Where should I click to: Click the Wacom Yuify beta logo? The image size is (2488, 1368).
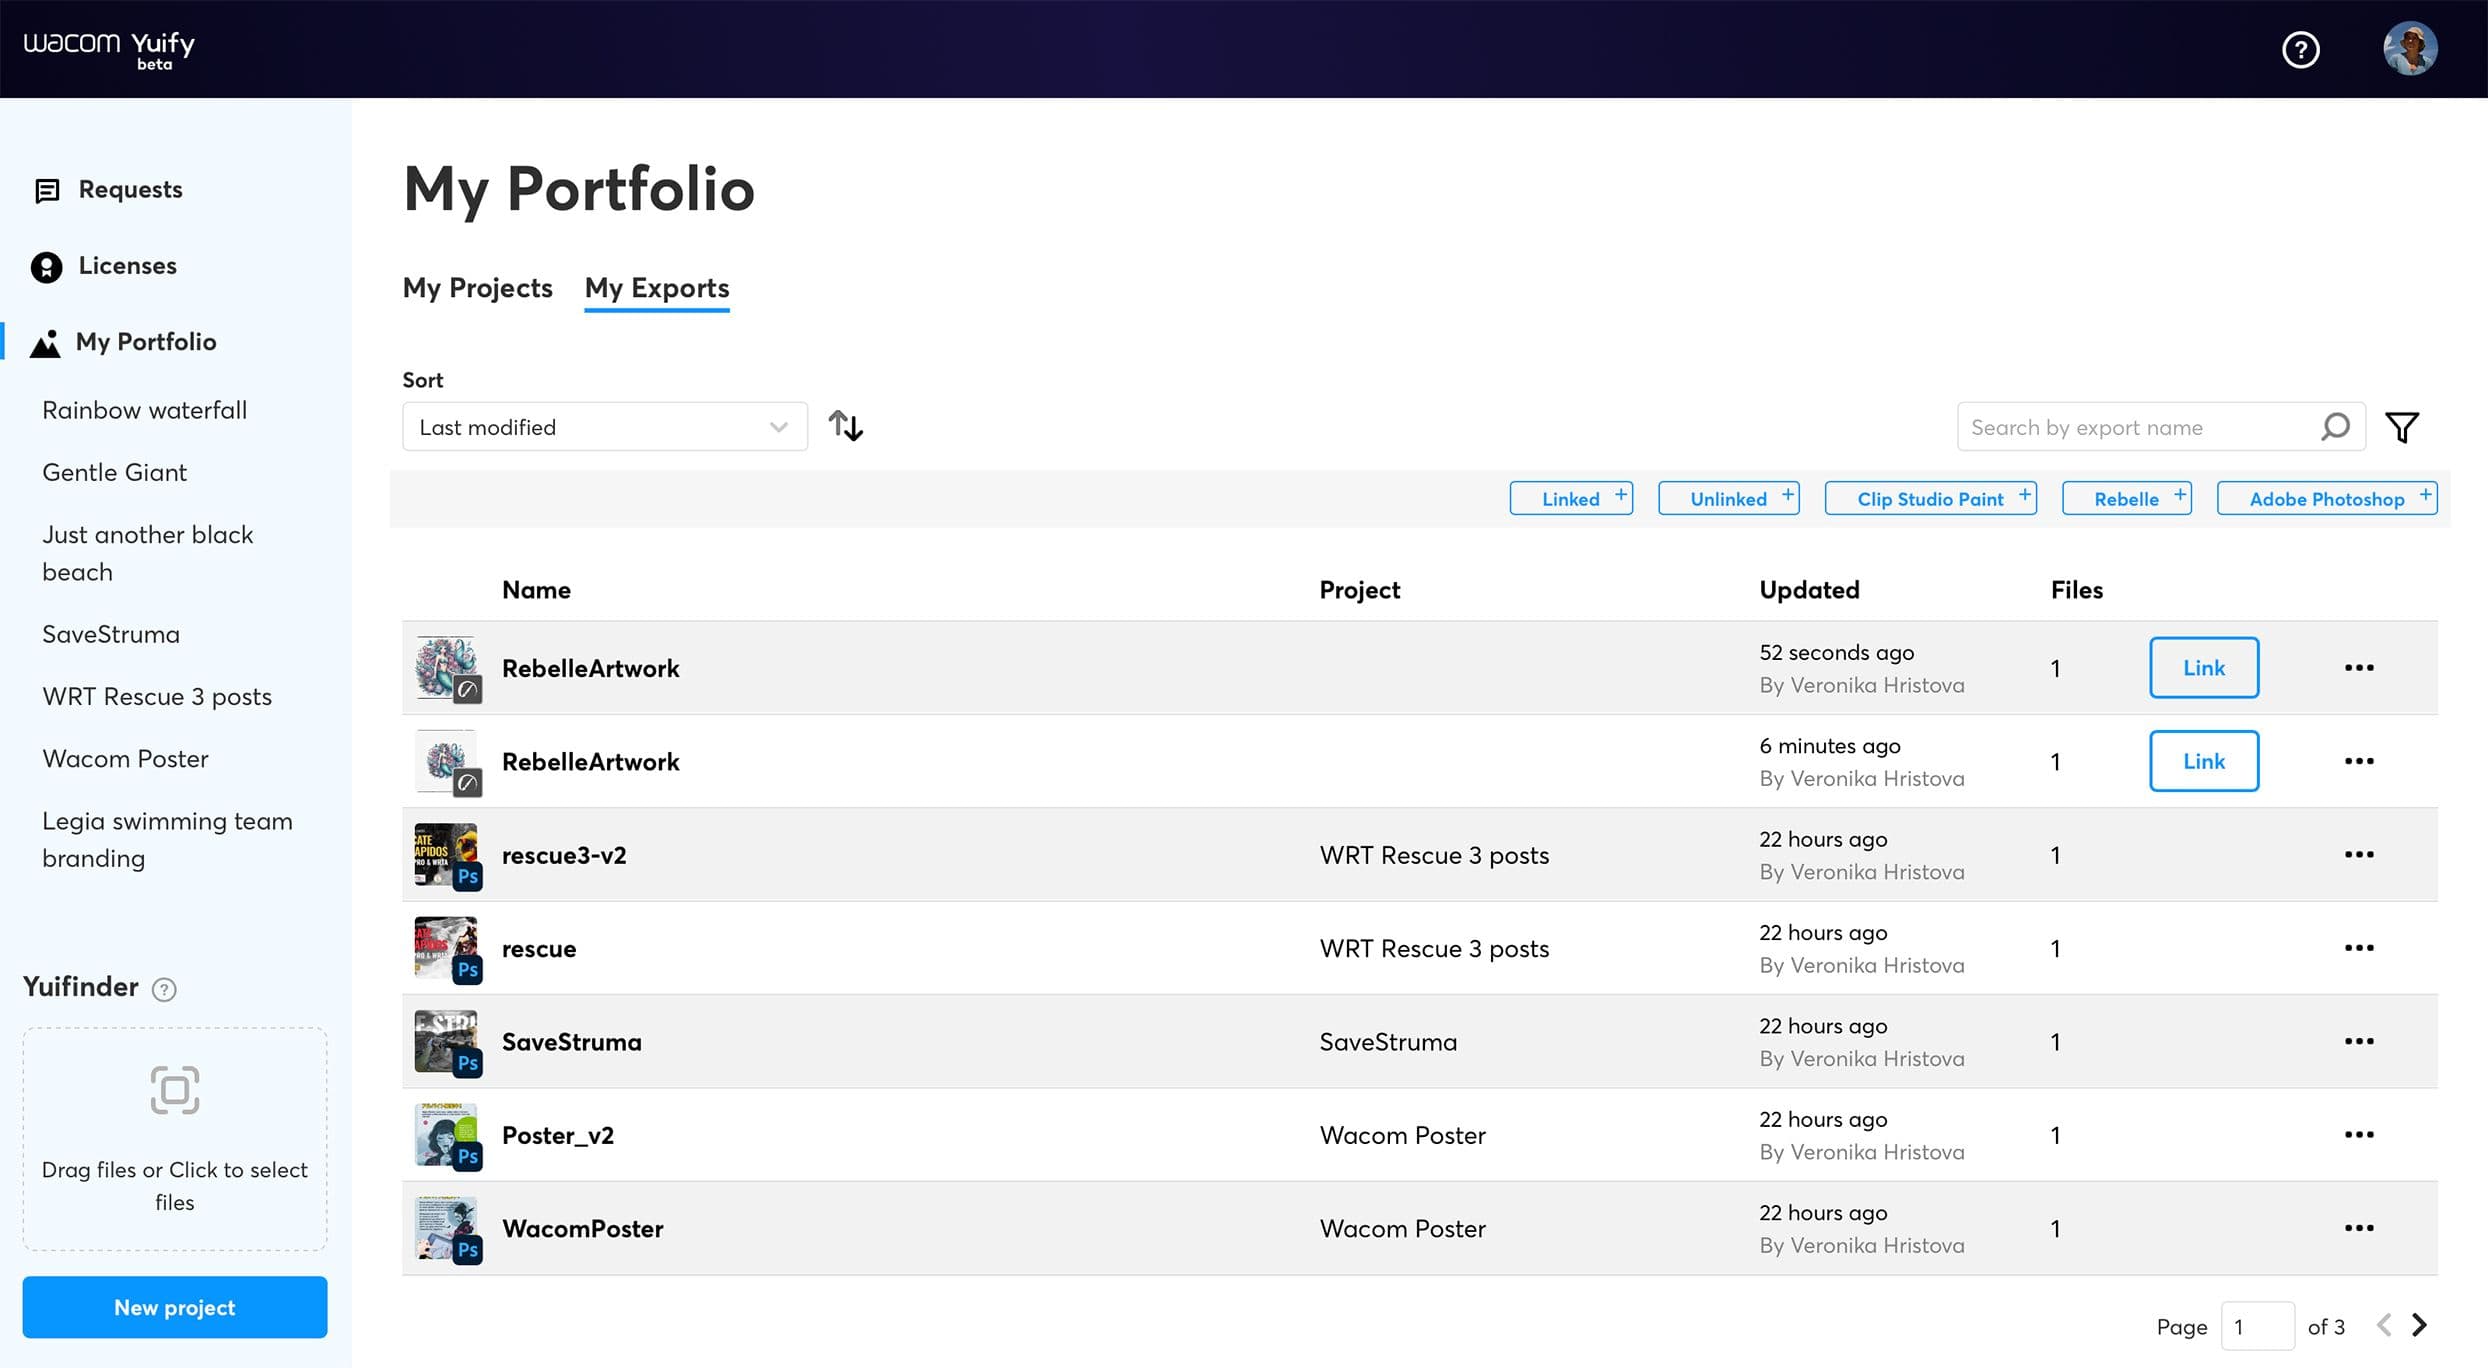pos(109,49)
